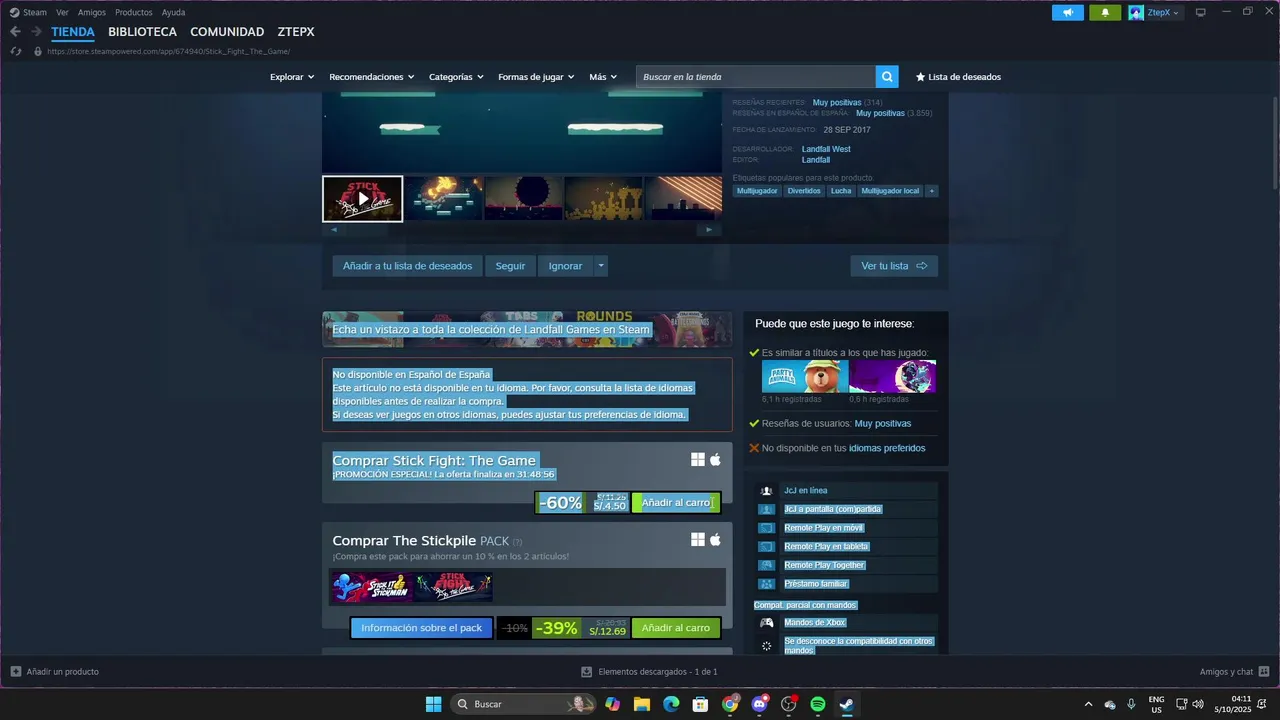The width and height of the screenshot is (1280, 720).
Task: Click the store search magnifier button
Action: [887, 77]
